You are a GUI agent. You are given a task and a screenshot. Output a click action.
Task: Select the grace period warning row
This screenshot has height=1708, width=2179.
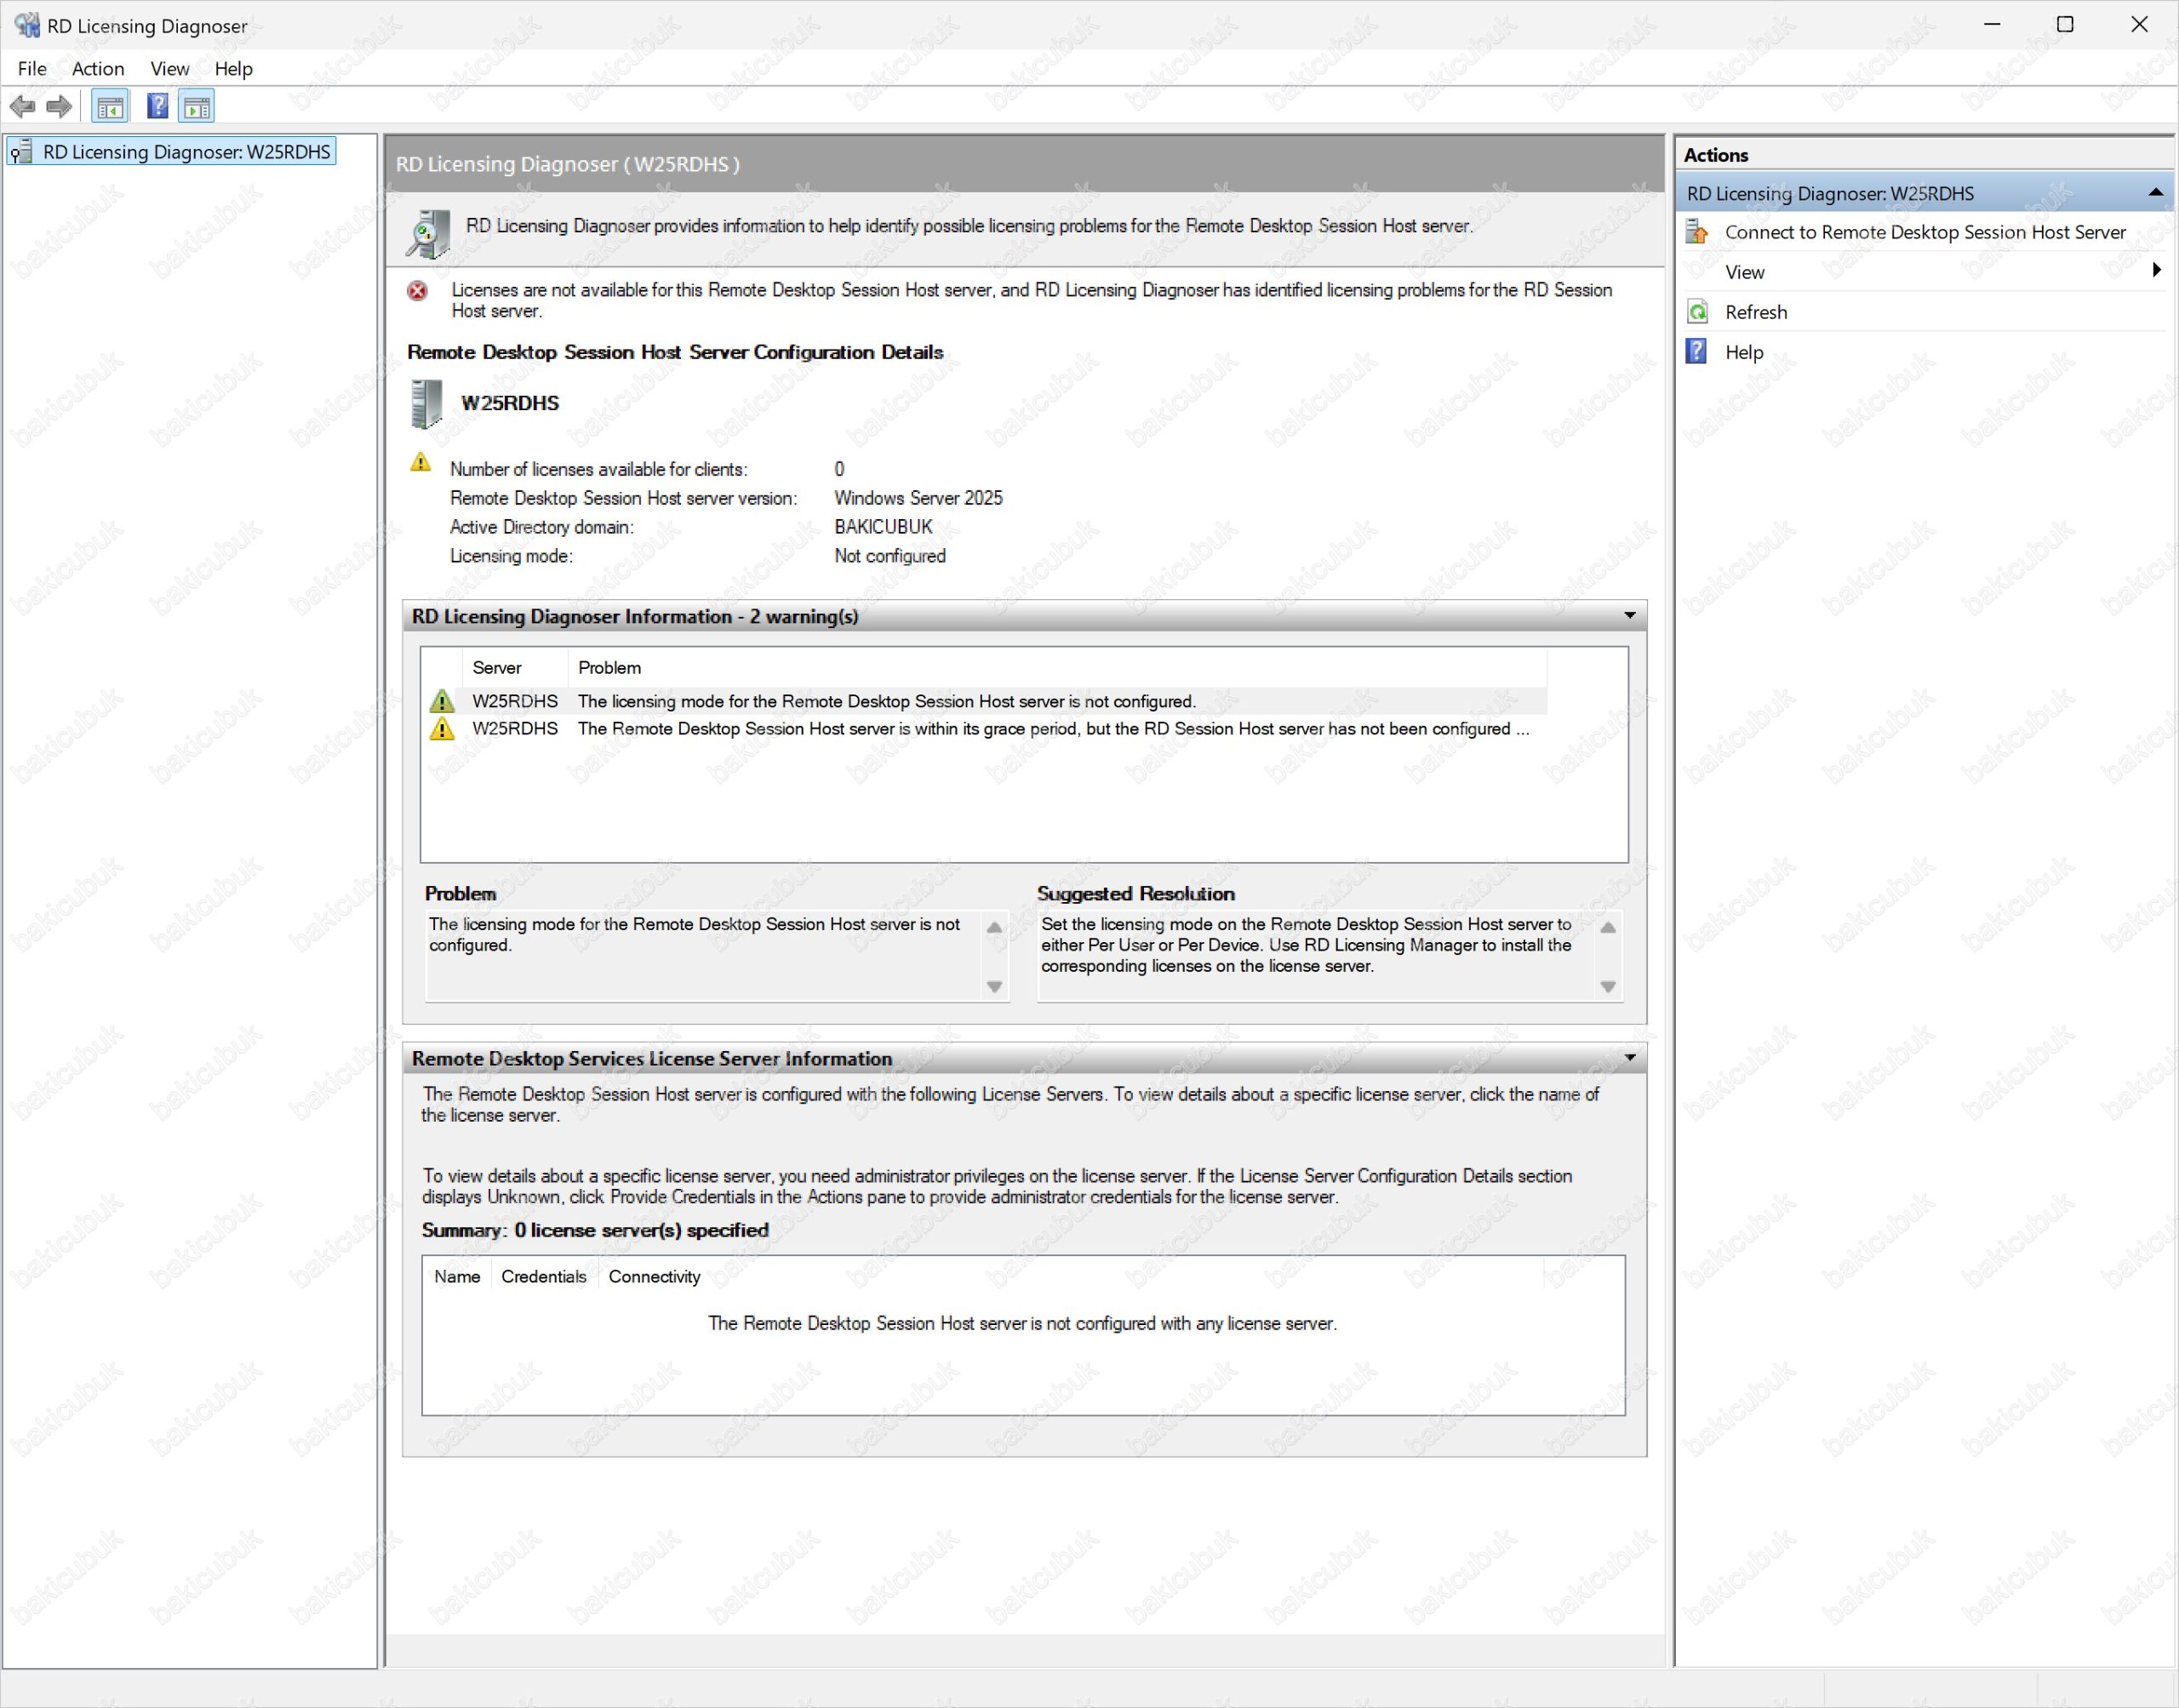1000,729
